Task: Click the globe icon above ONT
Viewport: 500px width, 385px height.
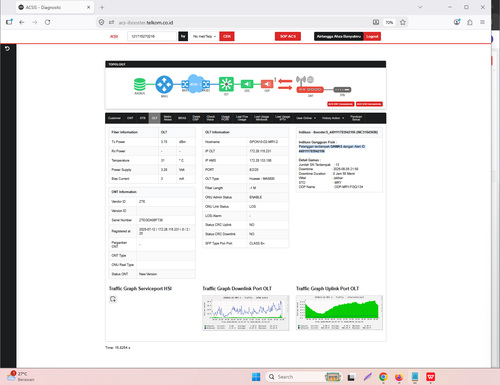Action: [311, 79]
